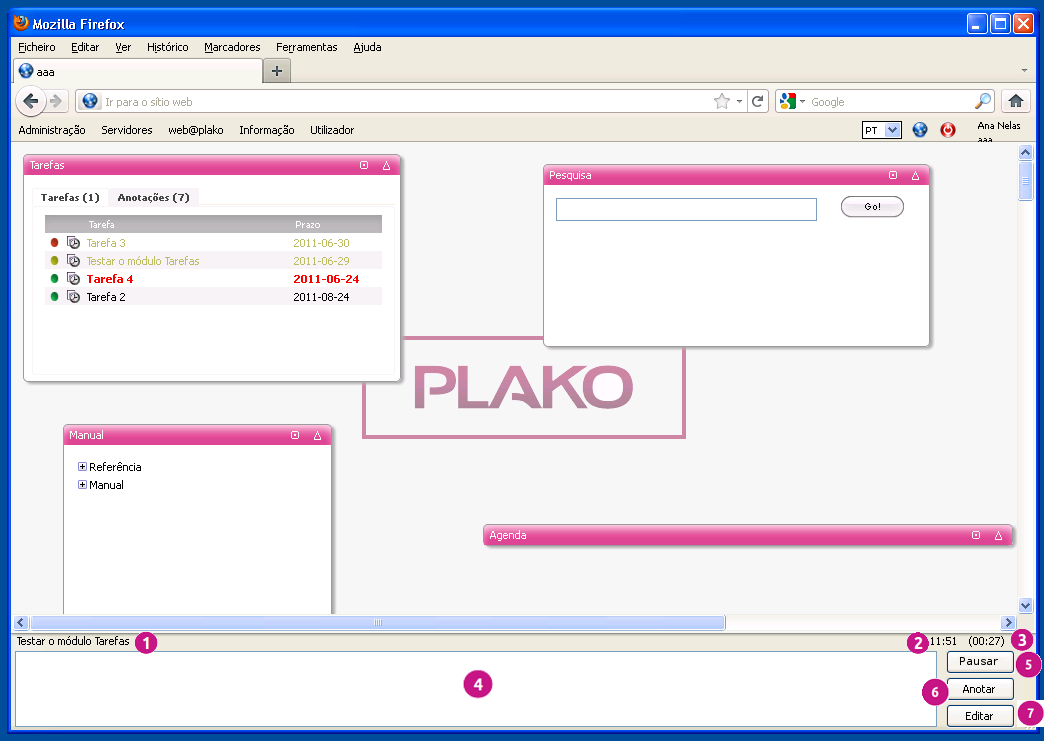This screenshot has width=1044, height=741.
Task: Open the Editar menu
Action: coord(85,47)
